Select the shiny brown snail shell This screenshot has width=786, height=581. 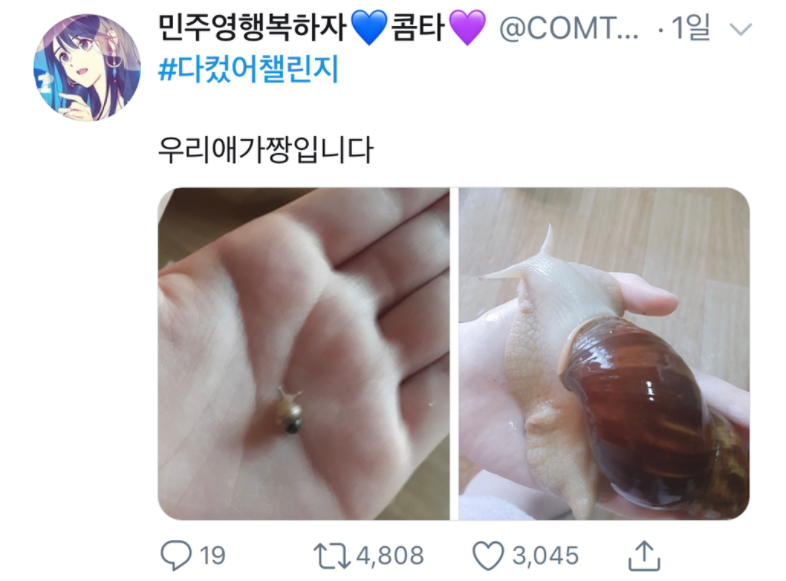[652, 411]
